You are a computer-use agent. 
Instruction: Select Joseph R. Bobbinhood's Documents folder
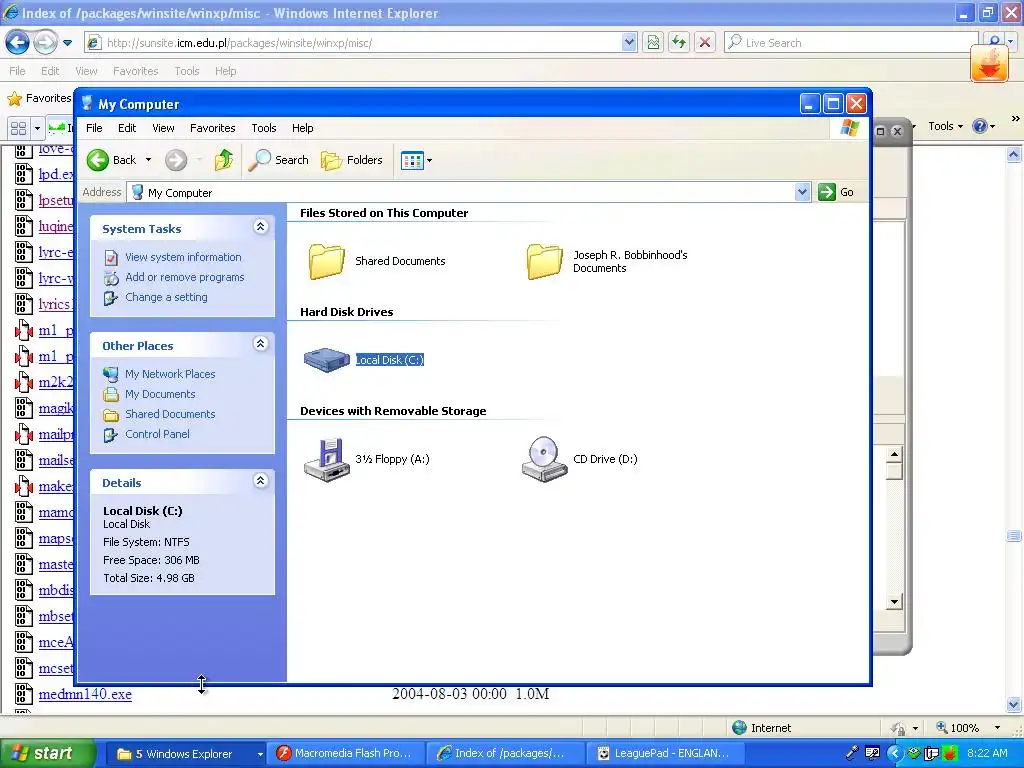pyautogui.click(x=544, y=261)
